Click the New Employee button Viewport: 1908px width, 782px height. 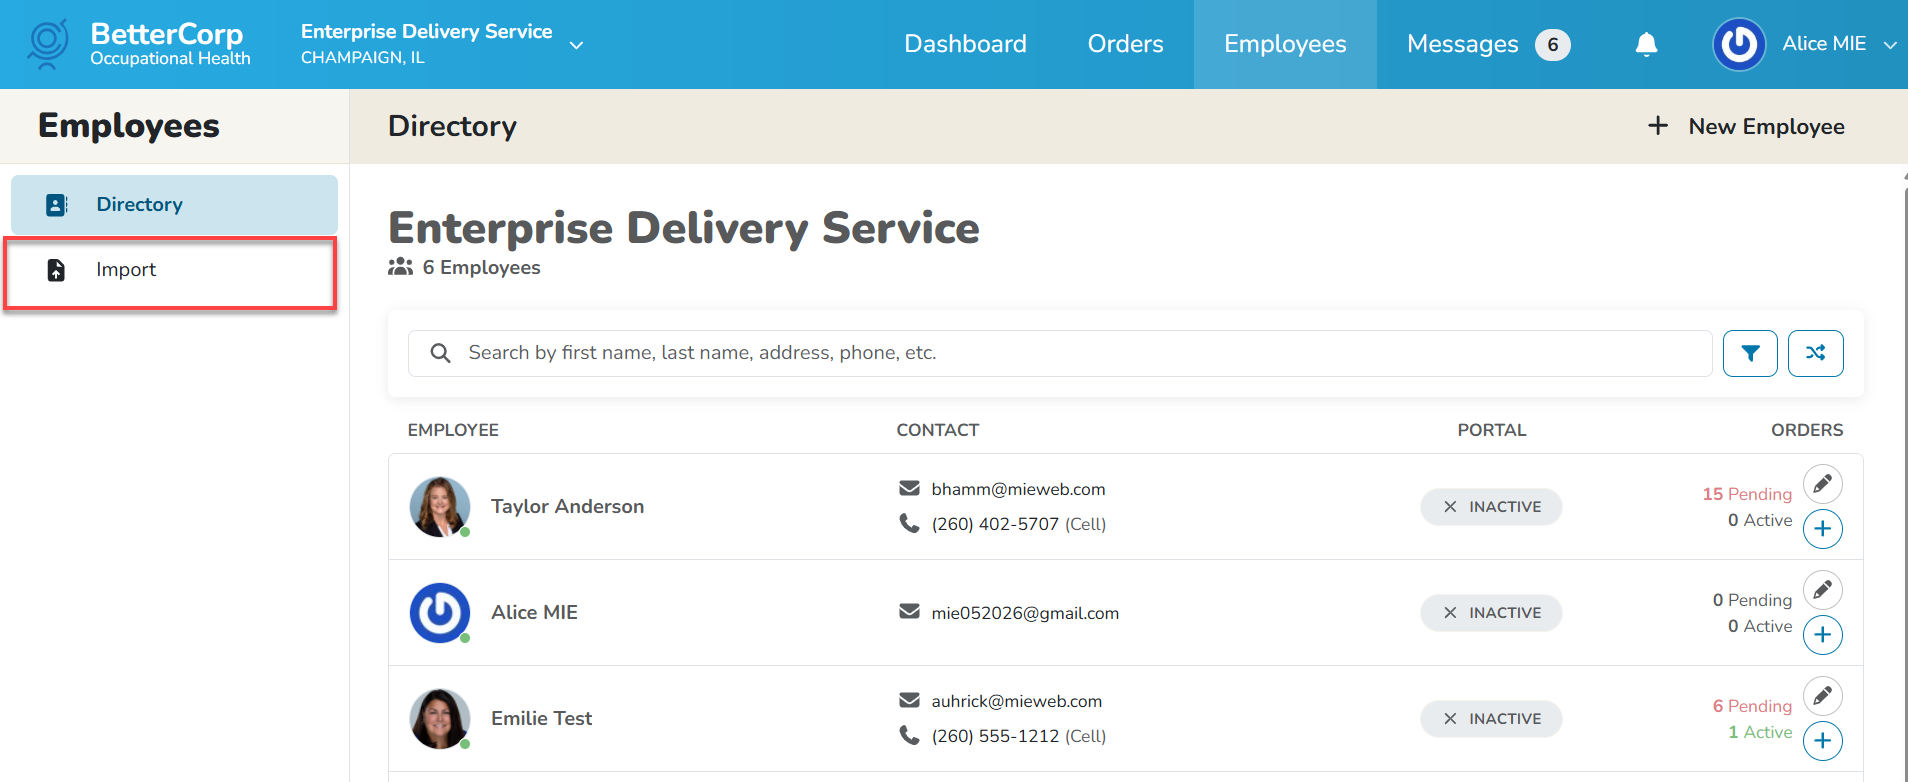(x=1746, y=126)
